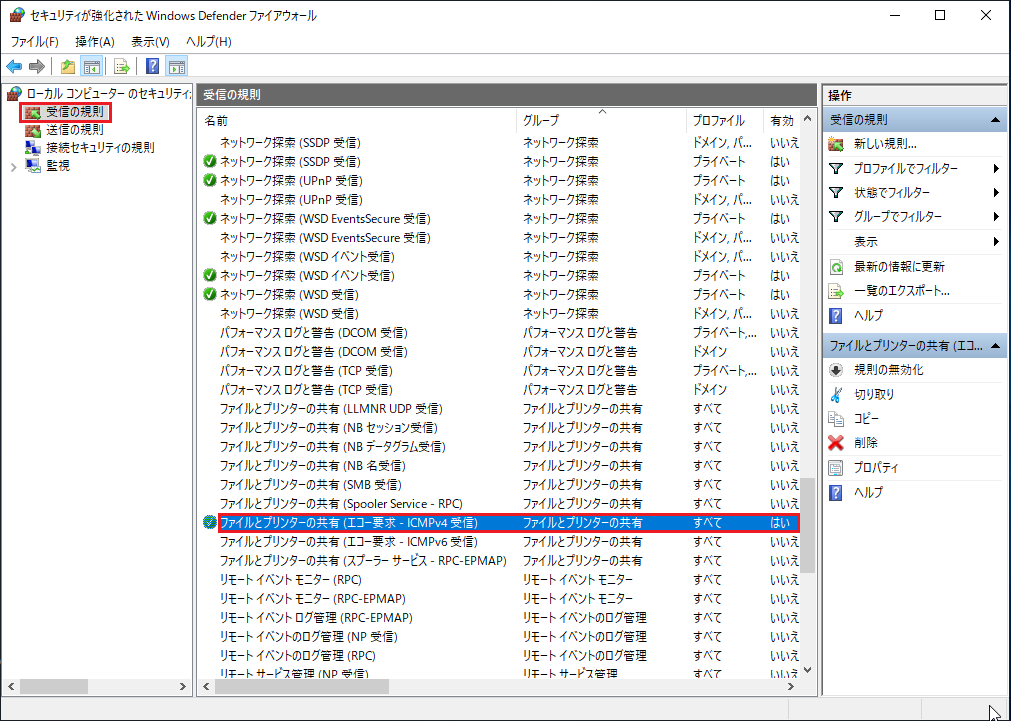Select 送信の規則 in the tree
The height and width of the screenshot is (721, 1011).
coord(74,130)
